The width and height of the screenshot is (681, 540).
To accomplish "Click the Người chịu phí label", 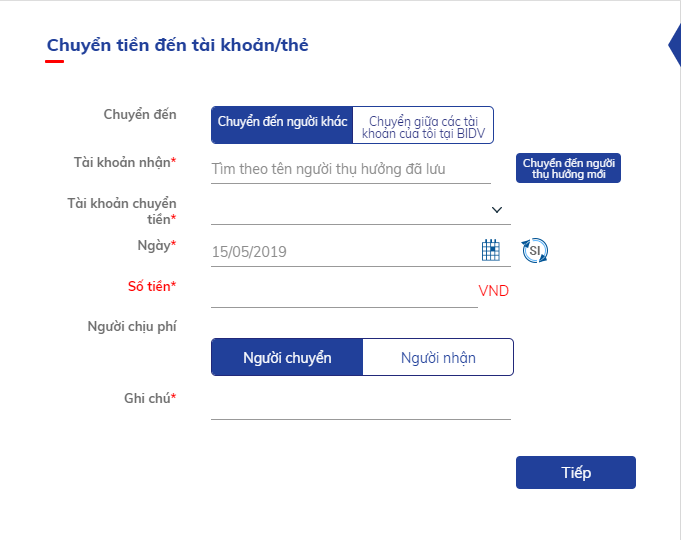I will 132,327.
